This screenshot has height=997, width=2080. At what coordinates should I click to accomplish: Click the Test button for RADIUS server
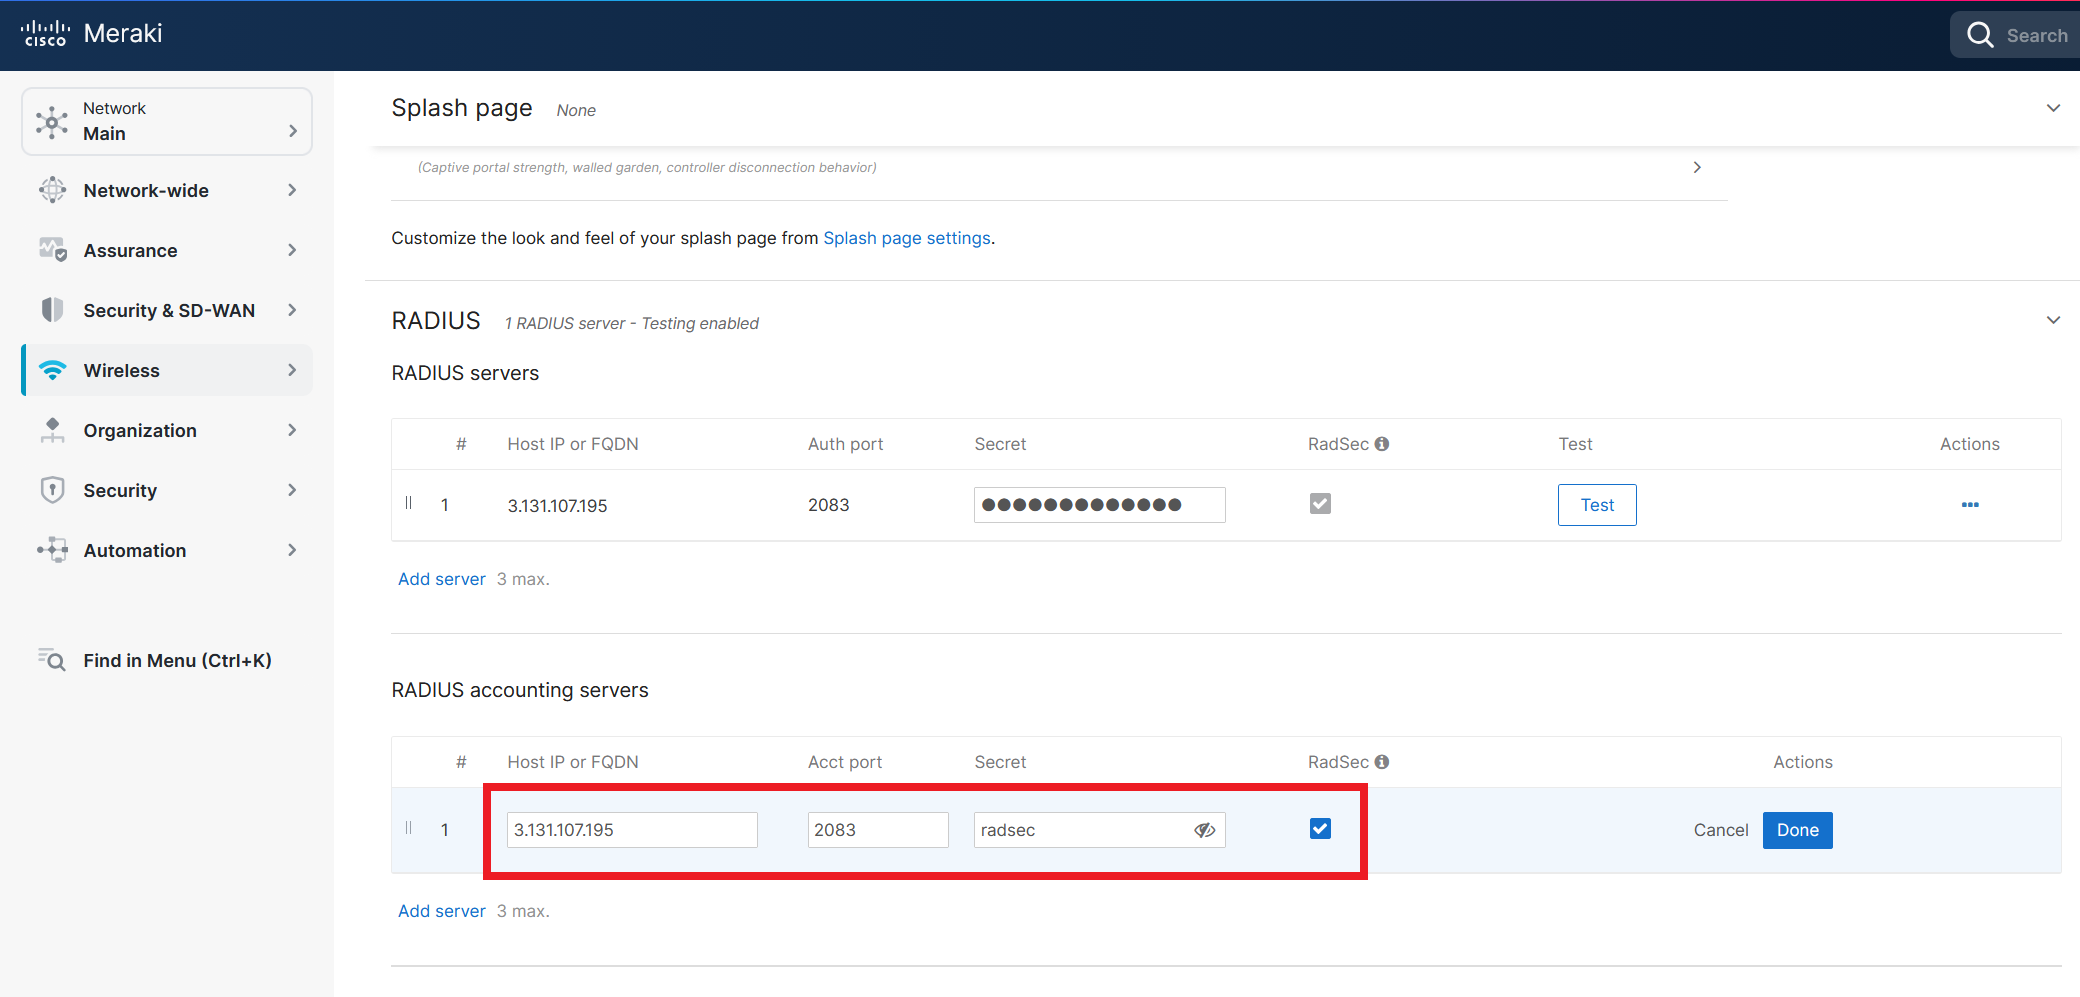point(1597,505)
